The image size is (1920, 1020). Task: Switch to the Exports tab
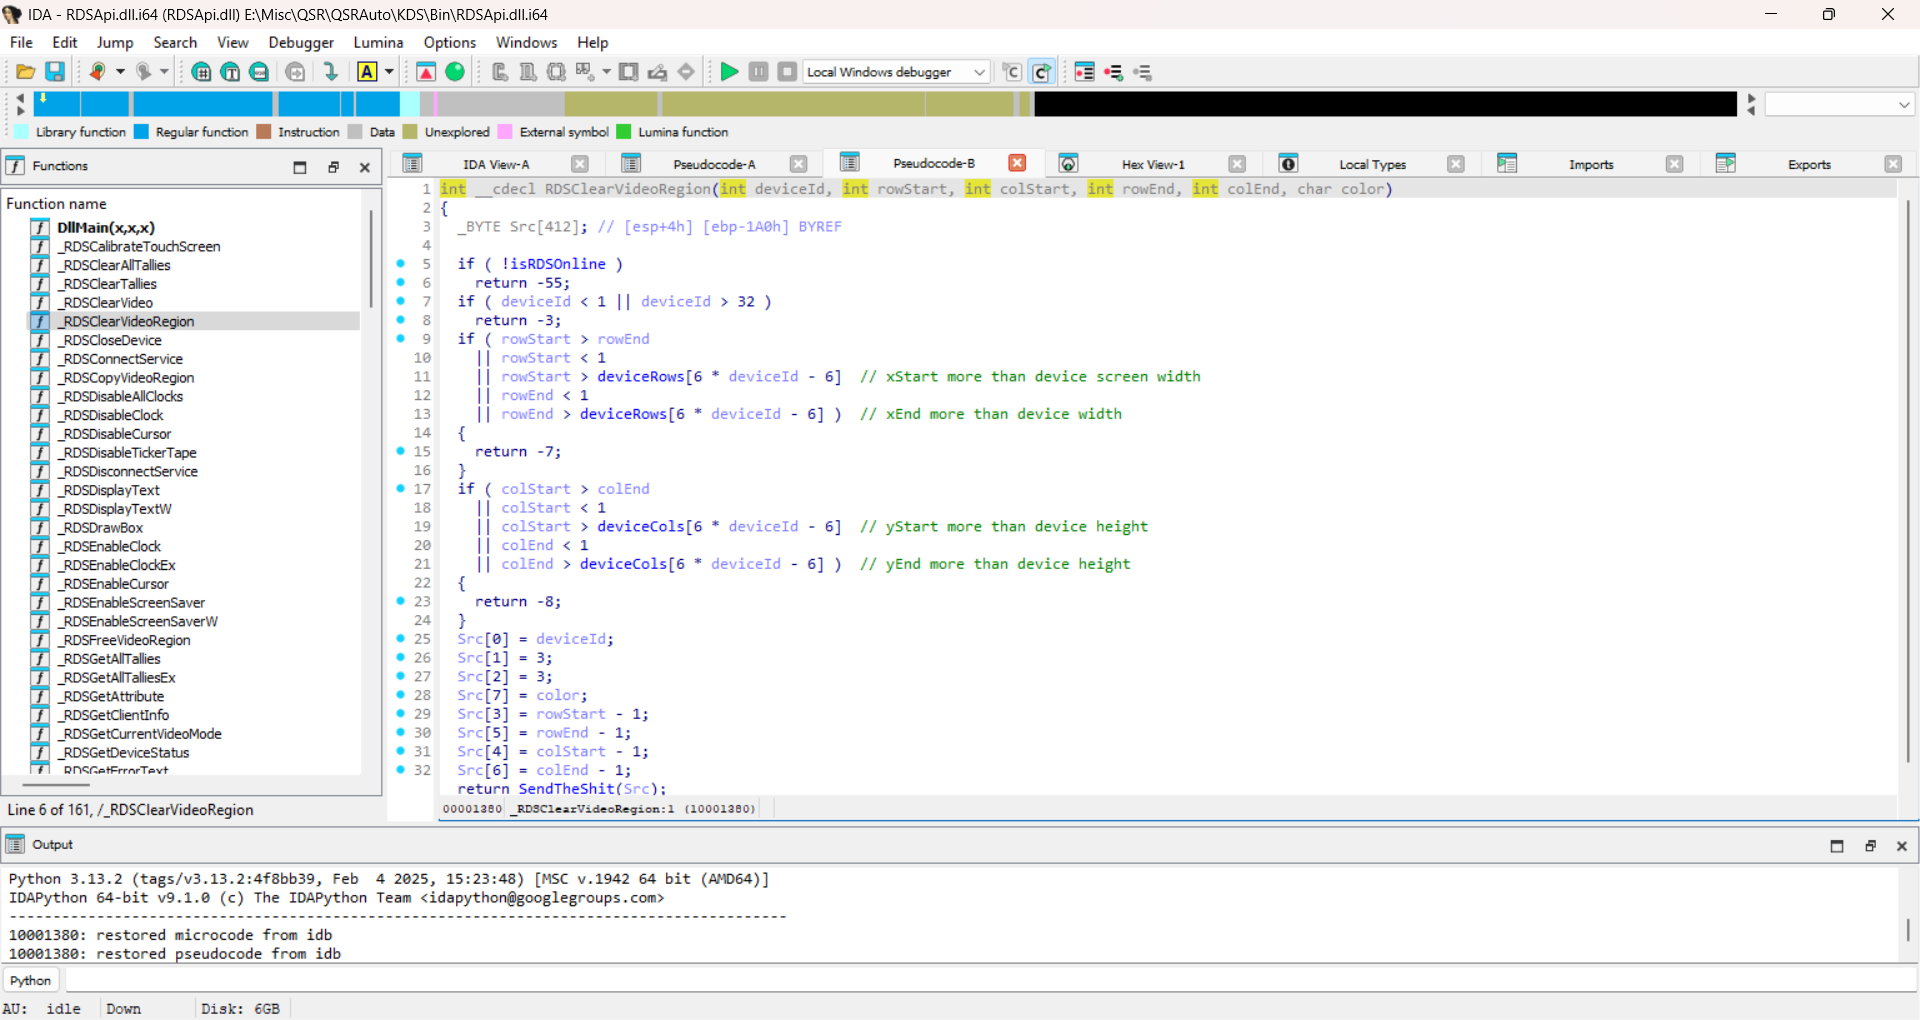(x=1809, y=164)
